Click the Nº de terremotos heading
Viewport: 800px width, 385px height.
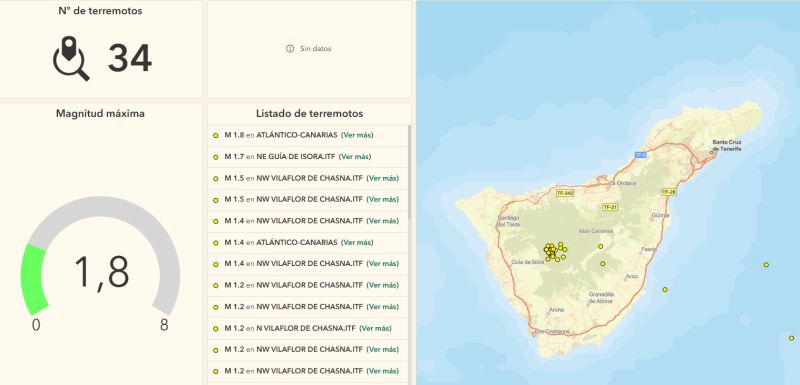pyautogui.click(x=100, y=10)
